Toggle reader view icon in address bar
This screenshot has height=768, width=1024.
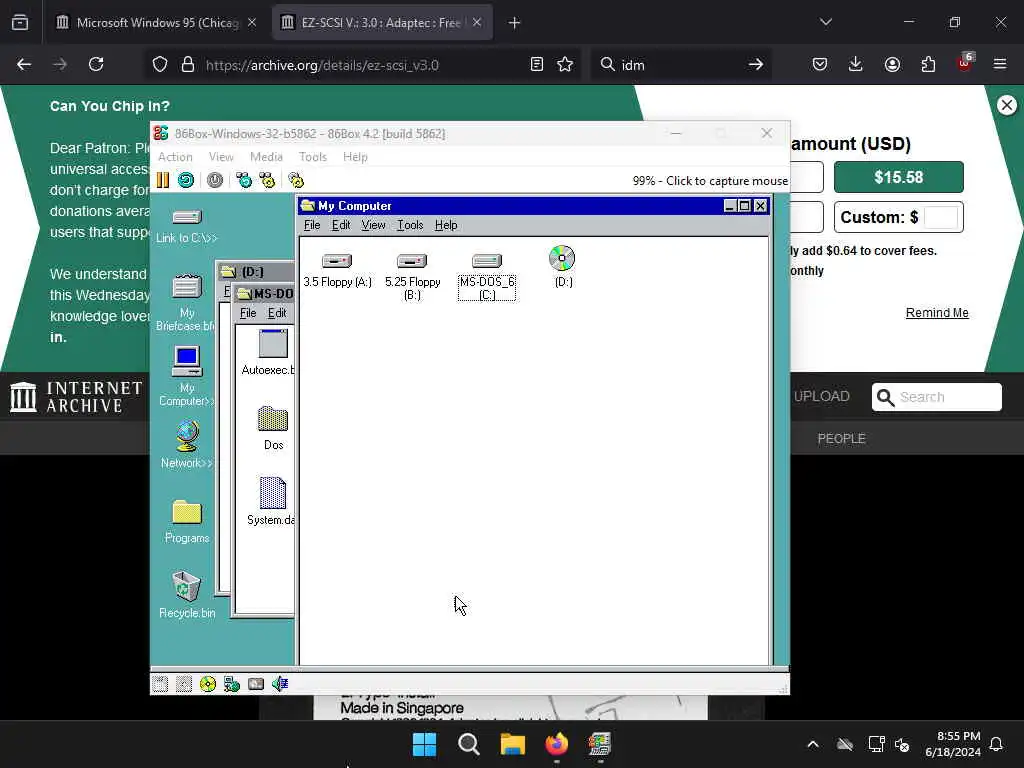[x=537, y=64]
